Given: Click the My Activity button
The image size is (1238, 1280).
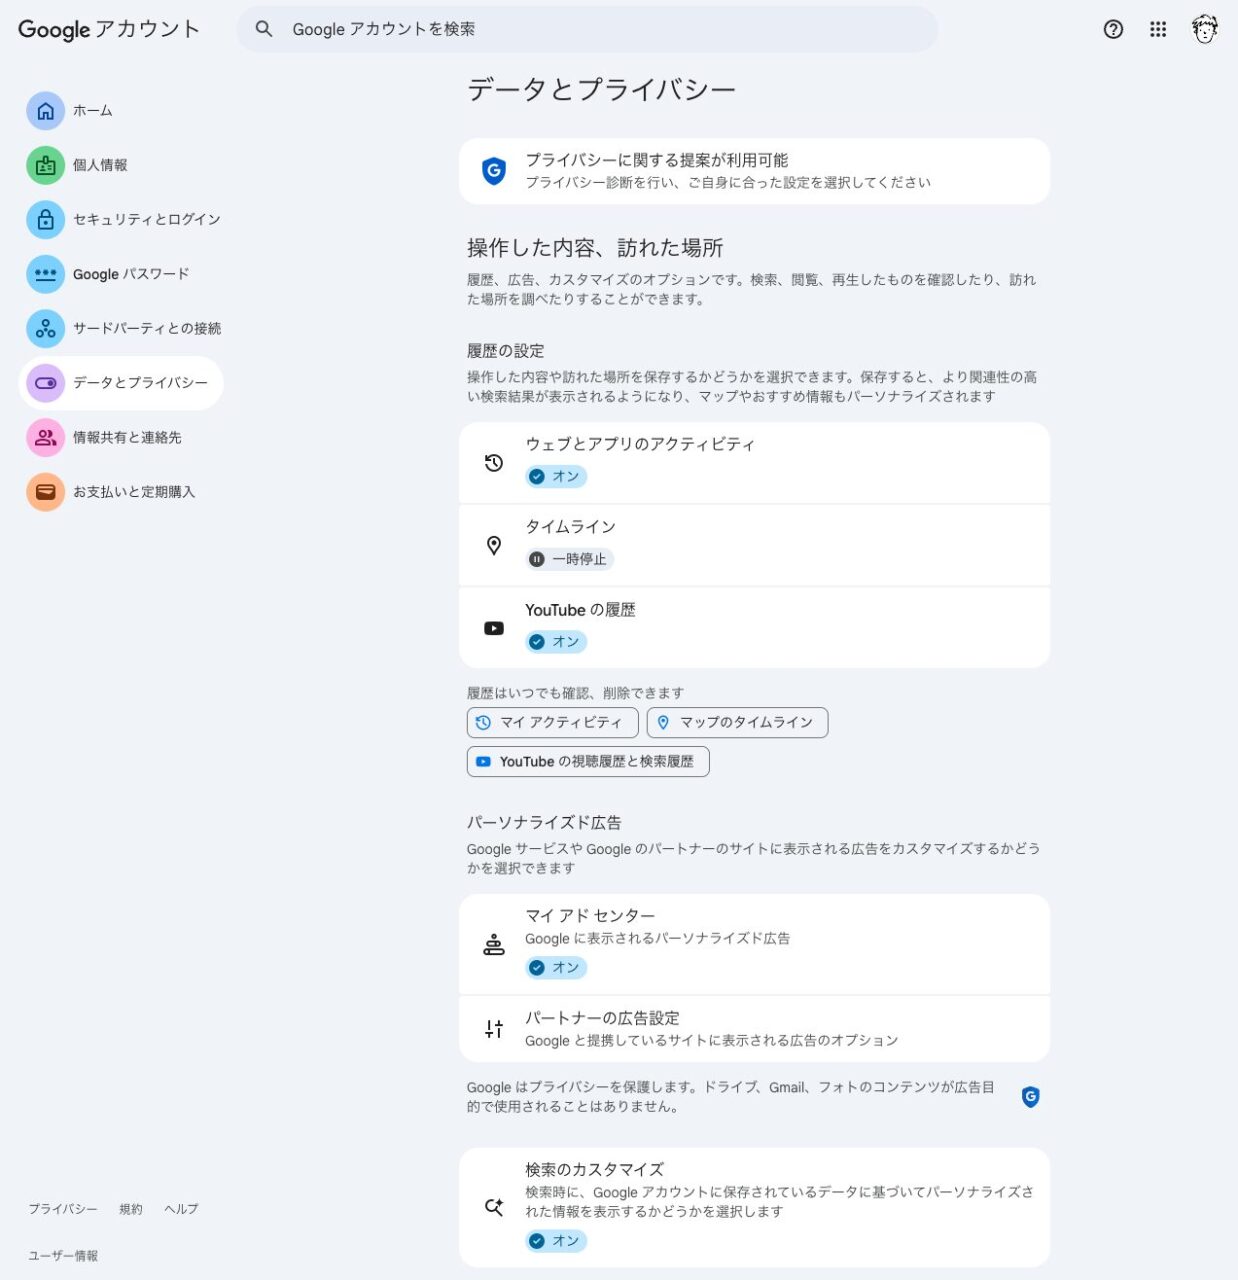Looking at the screenshot, I should [552, 723].
